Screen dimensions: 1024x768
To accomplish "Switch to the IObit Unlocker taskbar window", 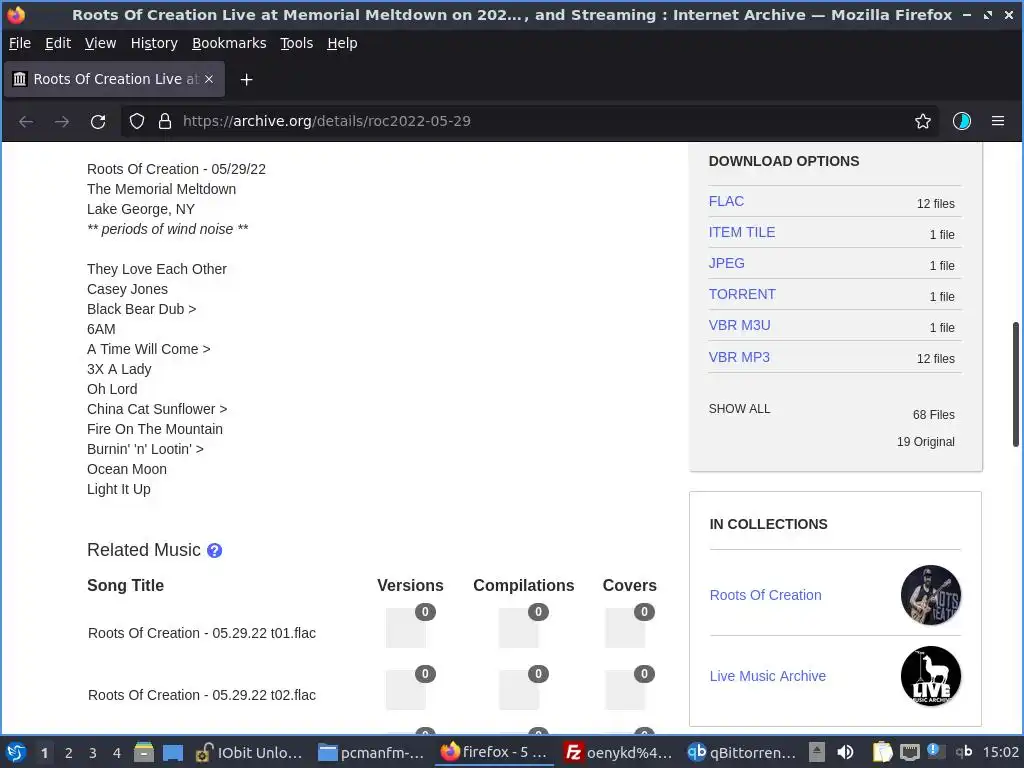I will coord(249,753).
